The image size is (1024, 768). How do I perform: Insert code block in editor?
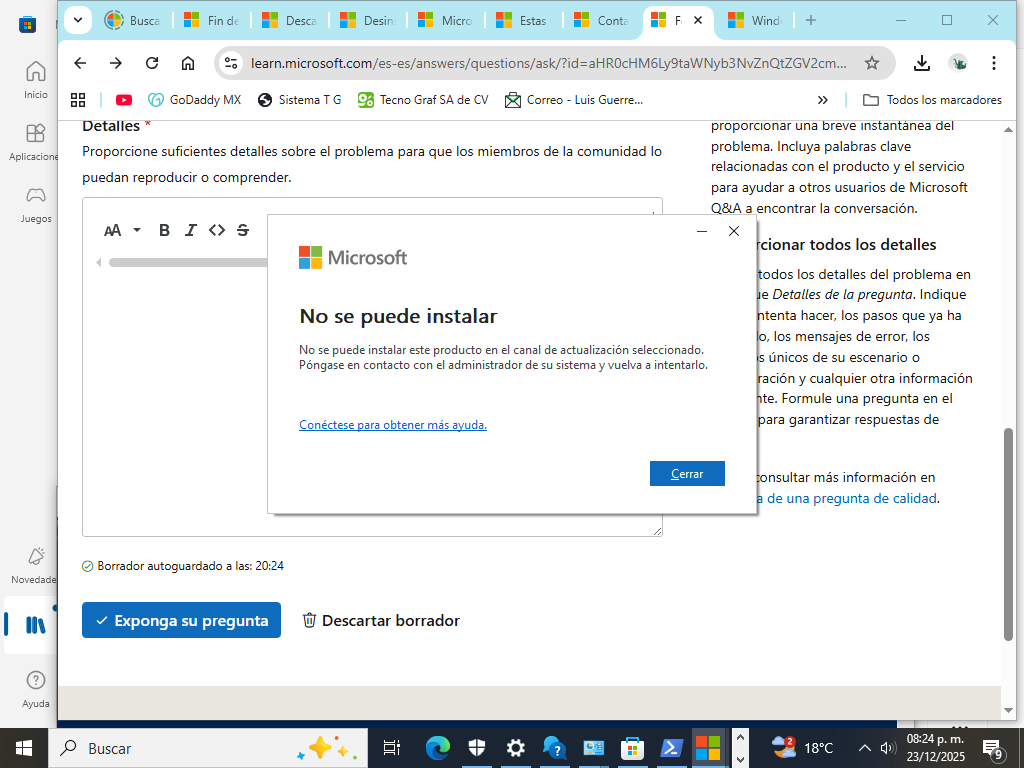217,230
